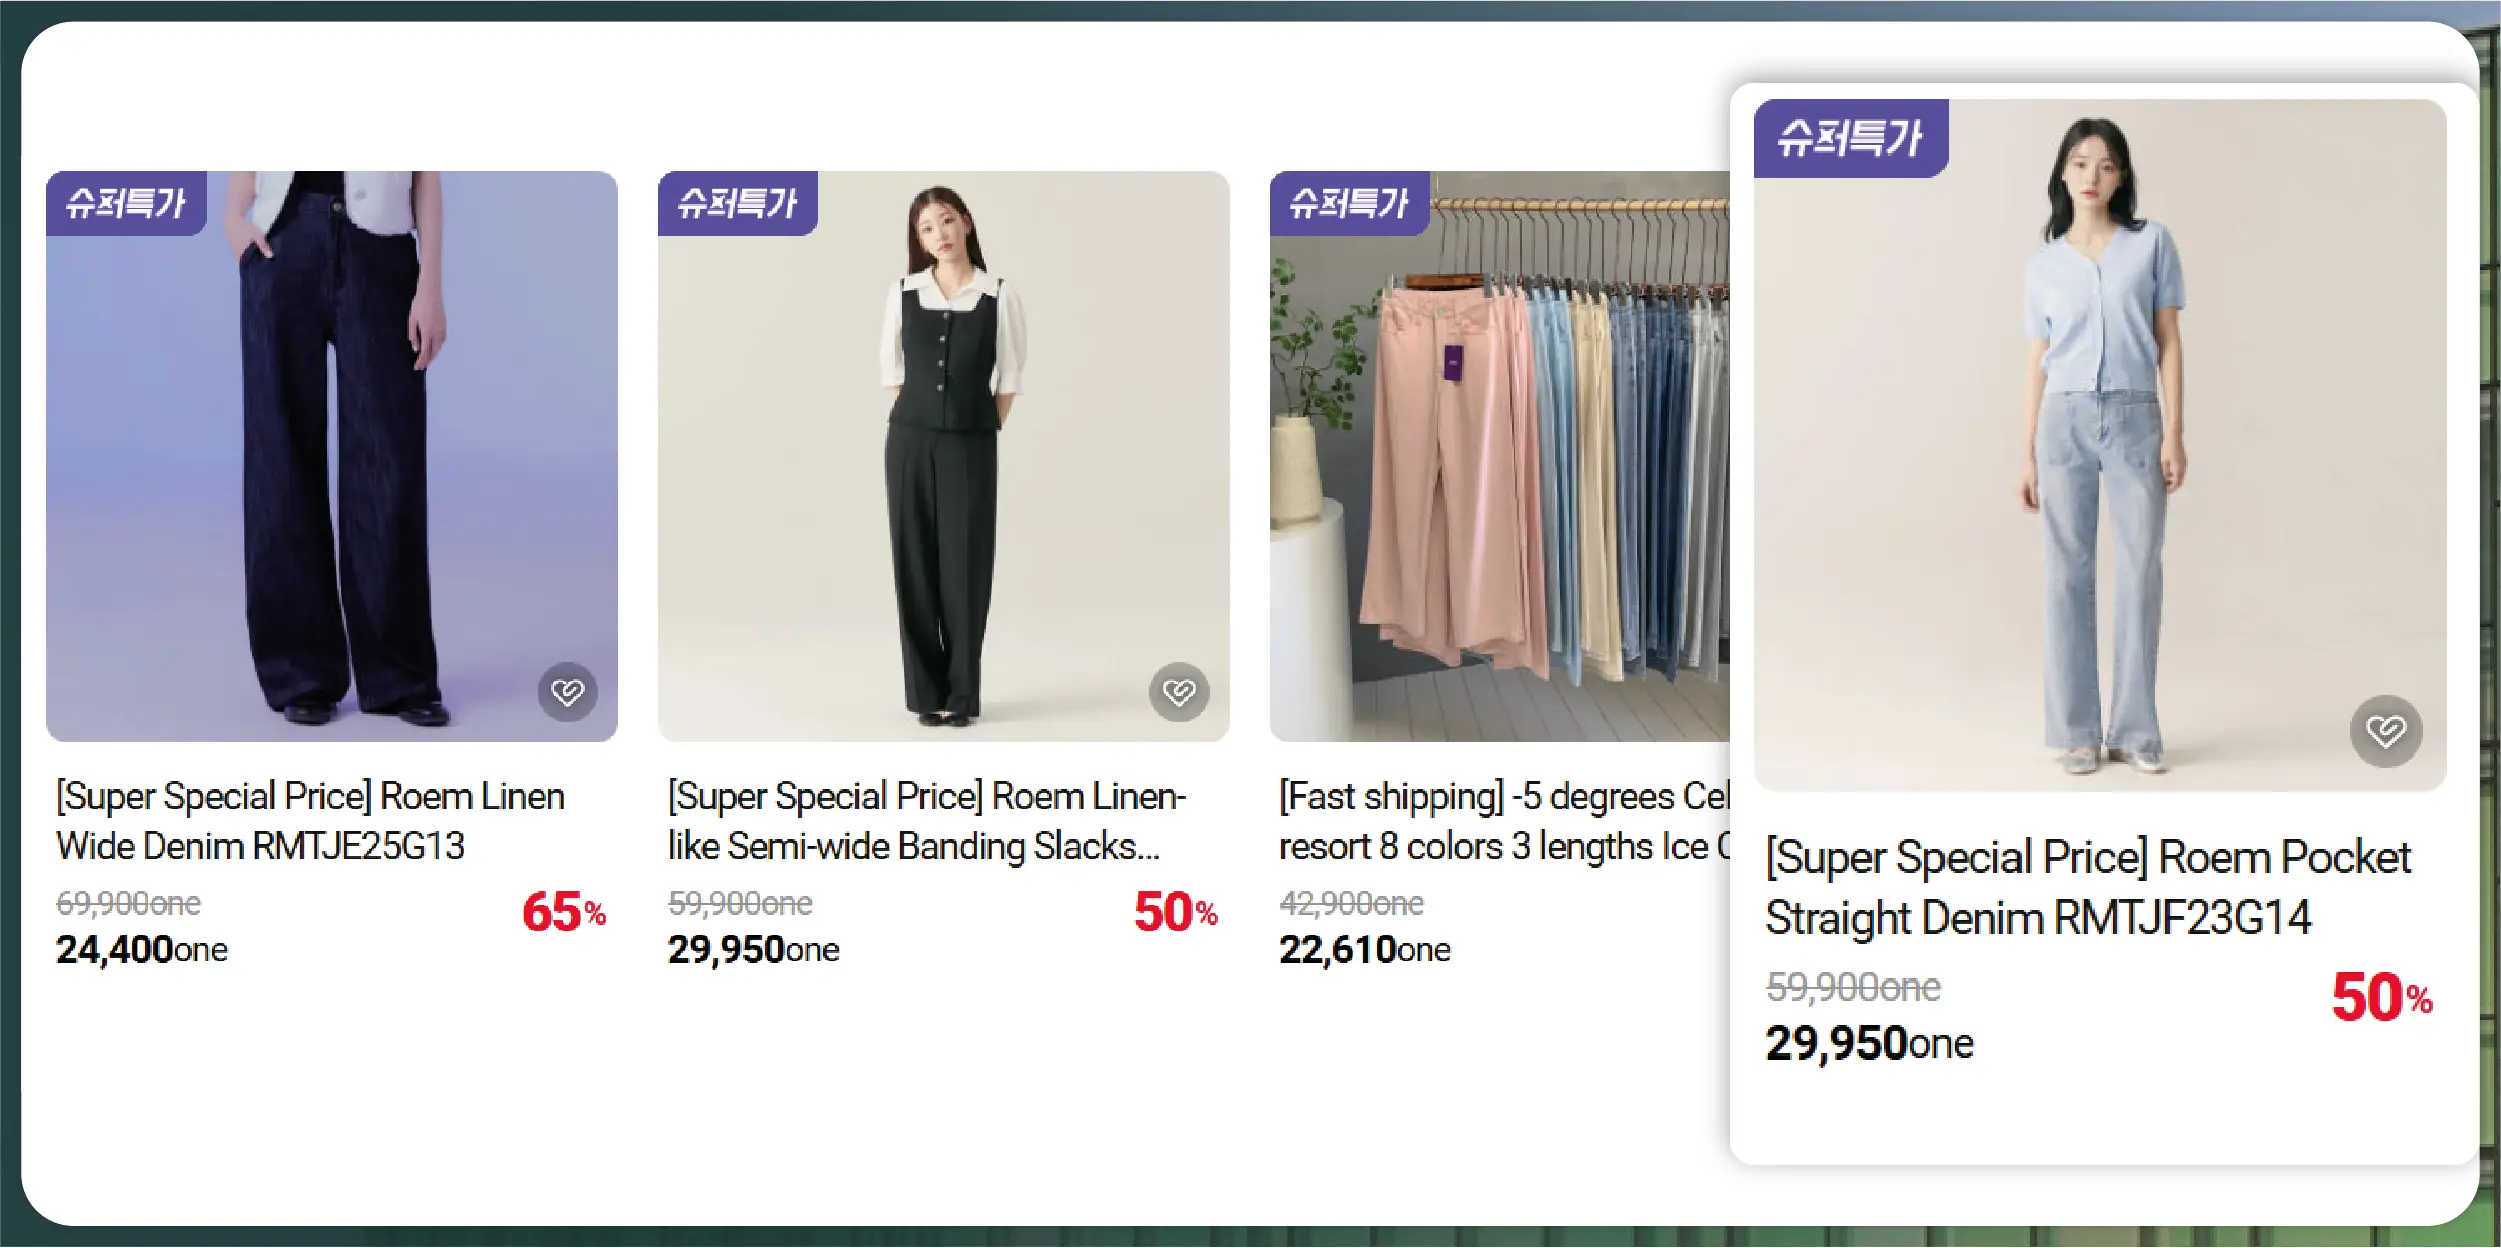Click the 슈퍼특가 badge on the Linen Wide Denim
The width and height of the screenshot is (2501, 1248).
(126, 204)
